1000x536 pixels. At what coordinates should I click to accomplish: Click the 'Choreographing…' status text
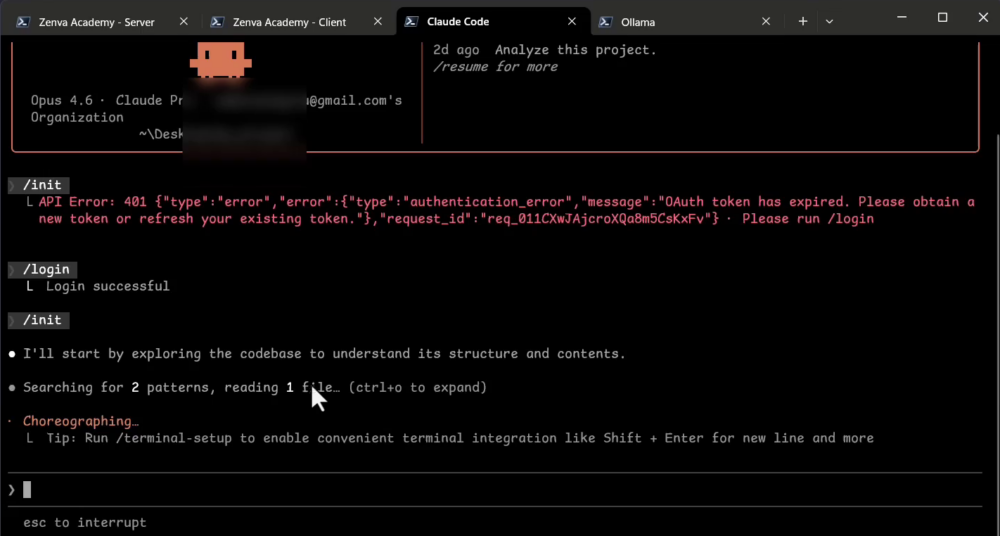[81, 421]
